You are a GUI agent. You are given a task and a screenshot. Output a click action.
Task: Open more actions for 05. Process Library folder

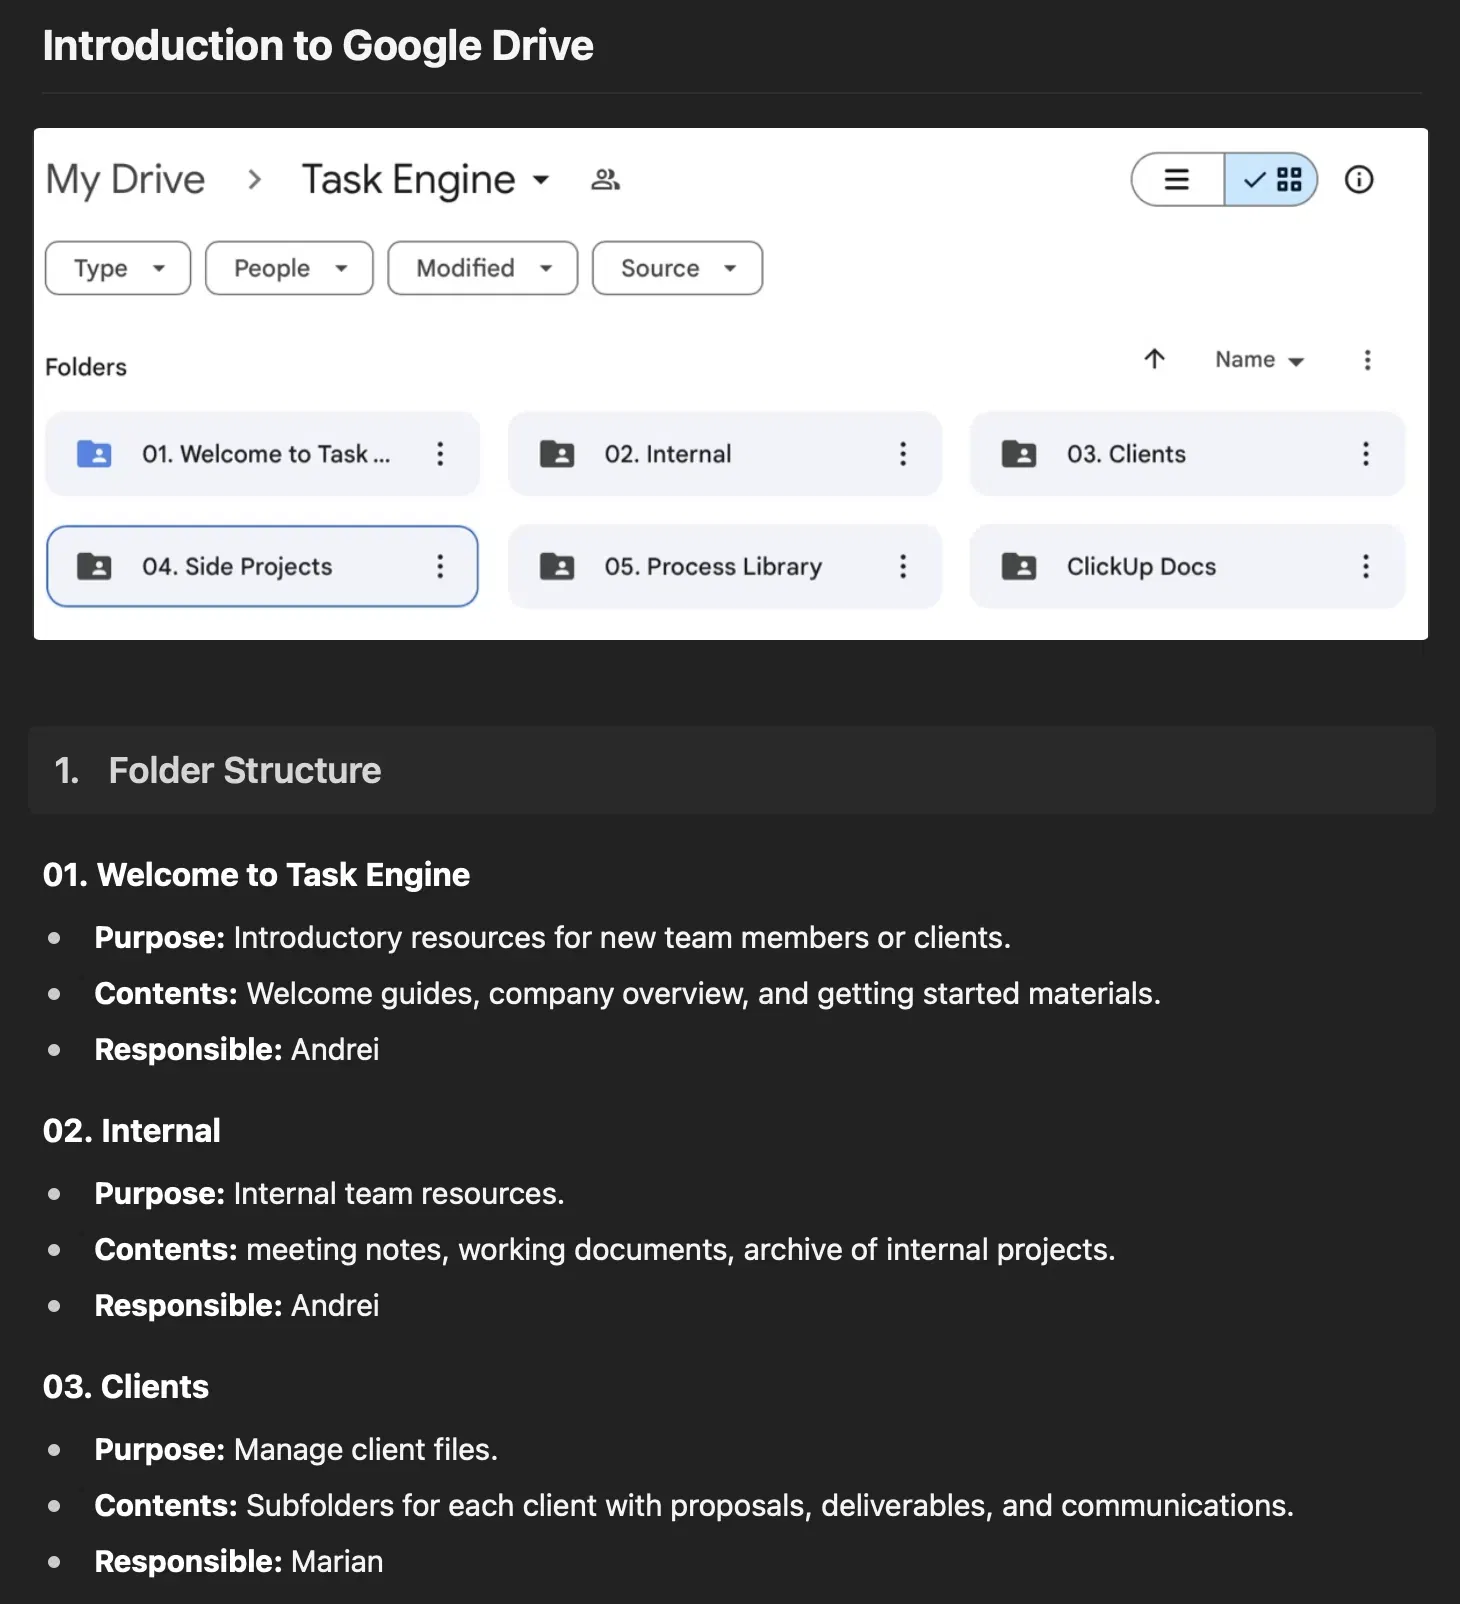[903, 566]
